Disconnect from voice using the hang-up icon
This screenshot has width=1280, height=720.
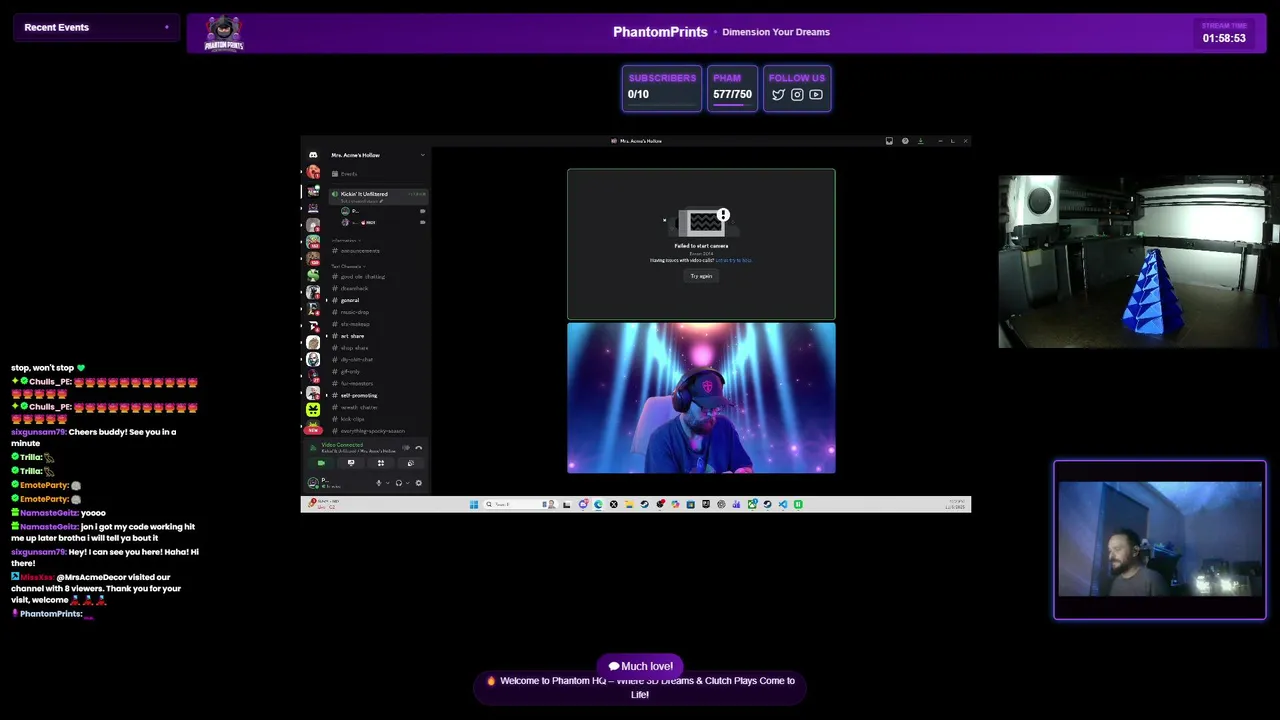(418, 448)
